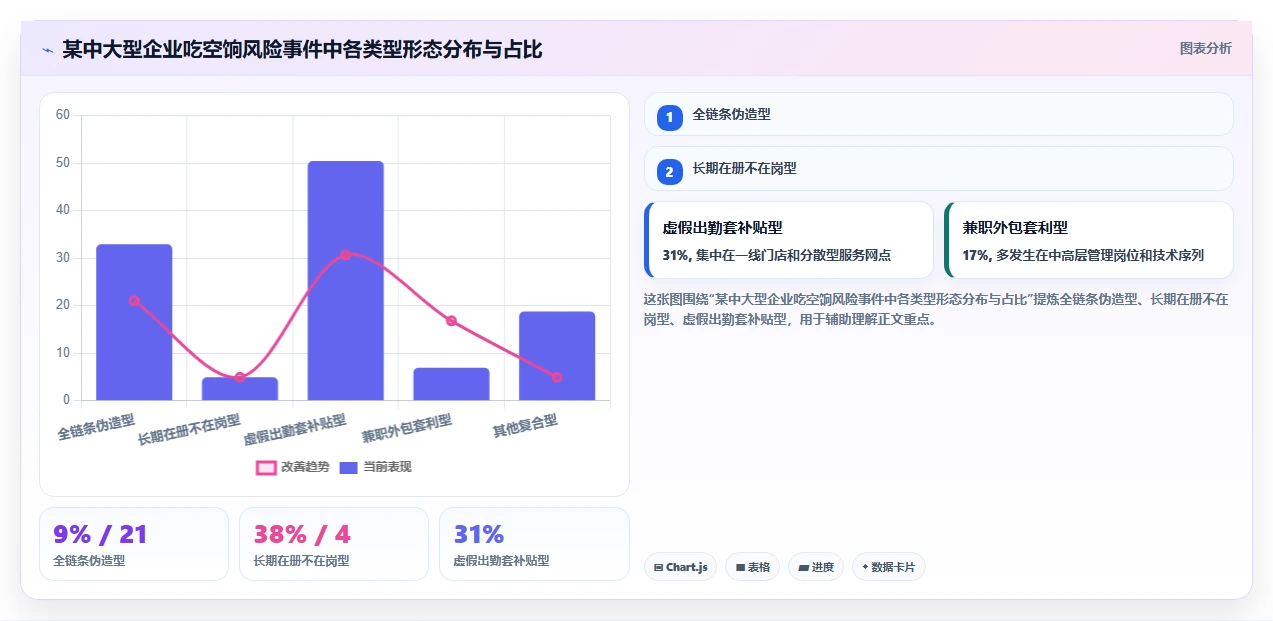Click the 数据卡片 tag chip
The width and height of the screenshot is (1273, 621).
tap(889, 567)
